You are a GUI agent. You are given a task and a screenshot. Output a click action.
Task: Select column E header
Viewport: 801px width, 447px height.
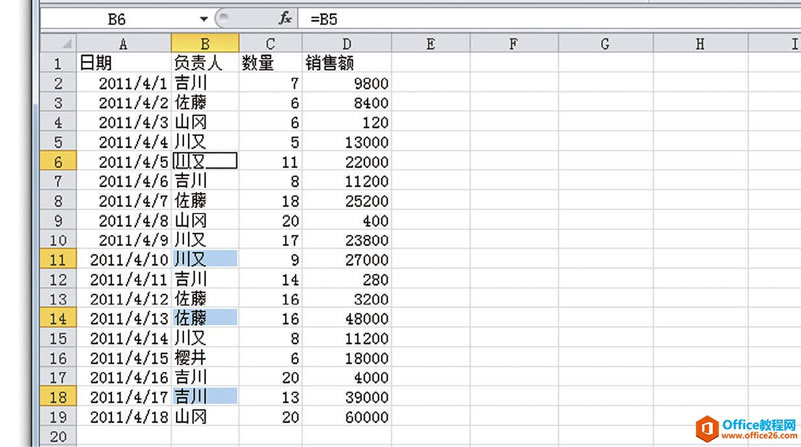point(431,44)
